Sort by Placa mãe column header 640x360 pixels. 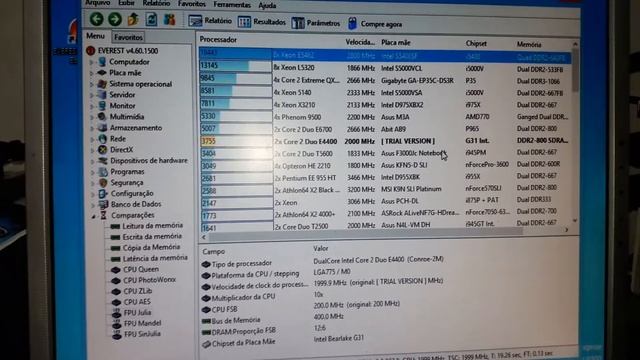[x=396, y=42]
